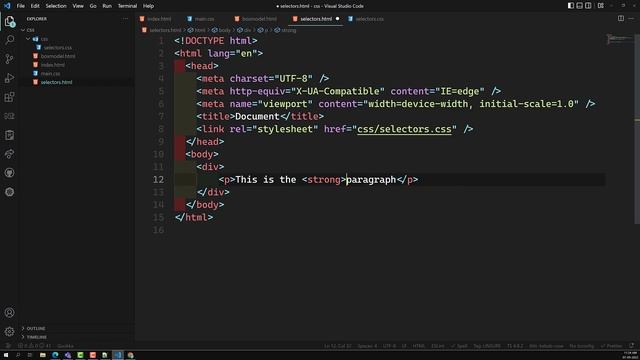
Task: Open the Manage gear in activity bar
Action: [9, 331]
